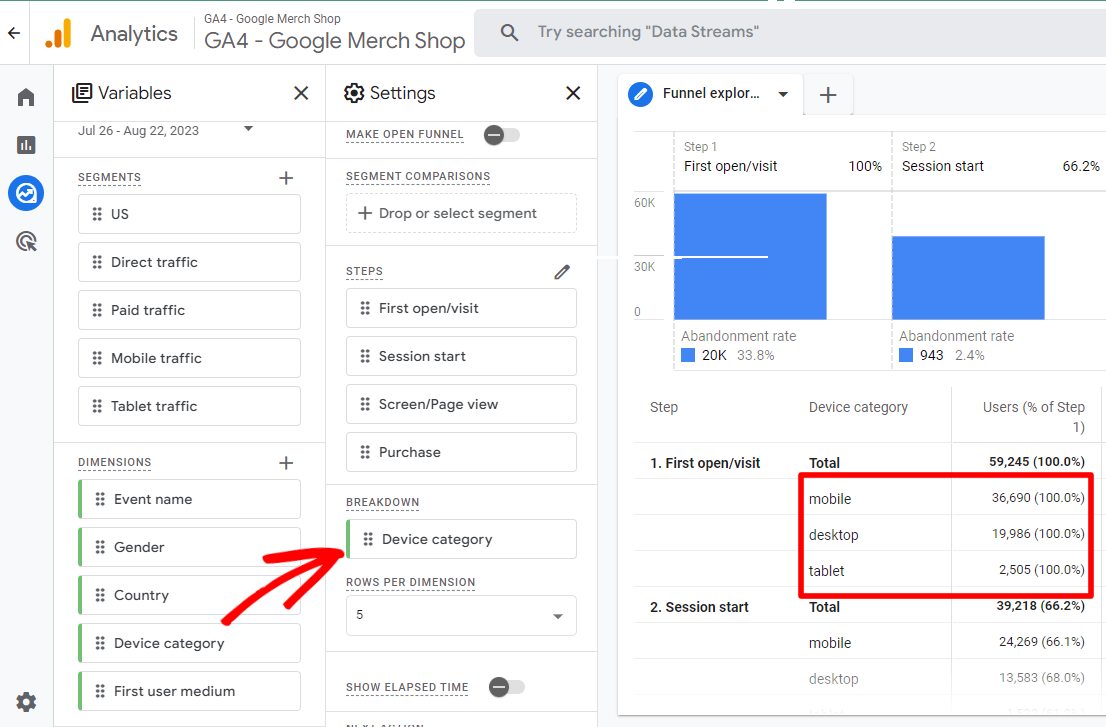
Task: Click the Steps edit pencil icon
Action: click(x=562, y=271)
